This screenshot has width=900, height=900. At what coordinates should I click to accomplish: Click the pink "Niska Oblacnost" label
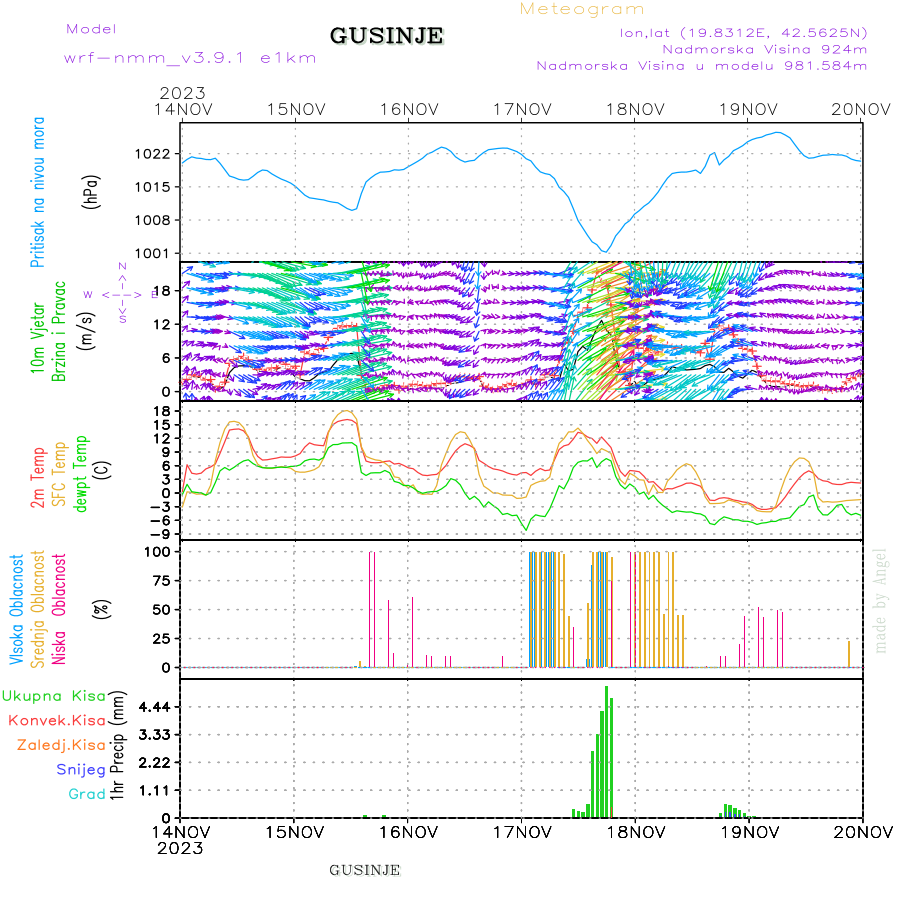[59, 609]
